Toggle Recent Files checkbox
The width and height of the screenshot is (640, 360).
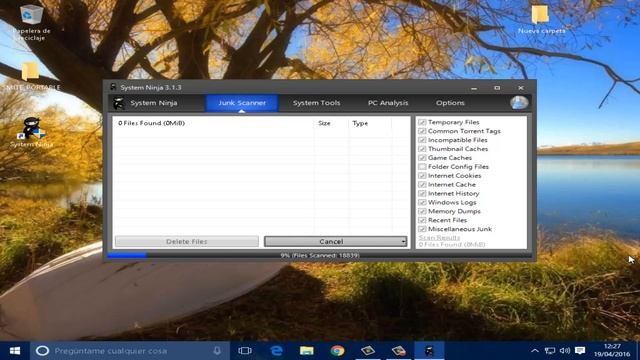pyautogui.click(x=422, y=220)
